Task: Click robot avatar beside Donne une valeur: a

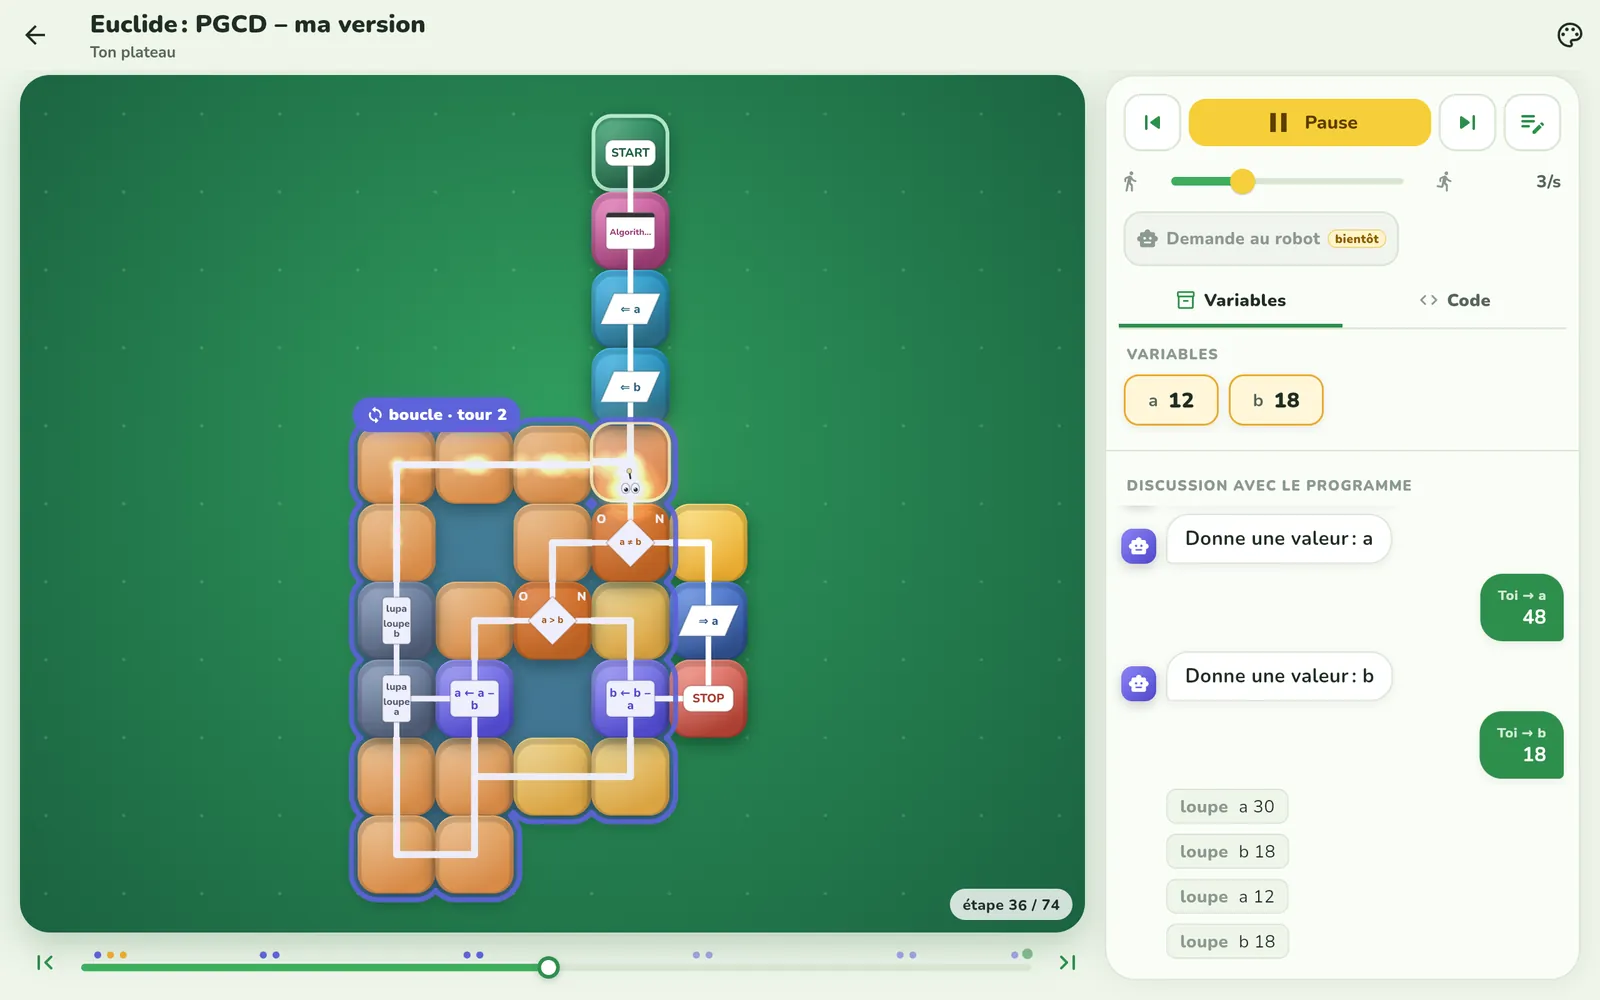Action: click(x=1139, y=546)
